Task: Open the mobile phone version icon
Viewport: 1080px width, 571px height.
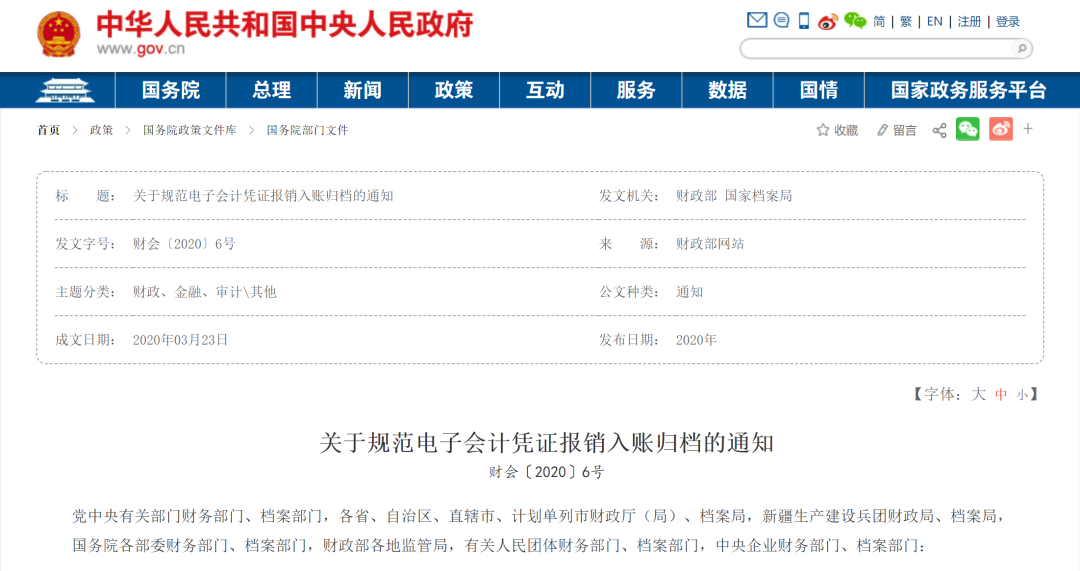Action: coord(804,21)
